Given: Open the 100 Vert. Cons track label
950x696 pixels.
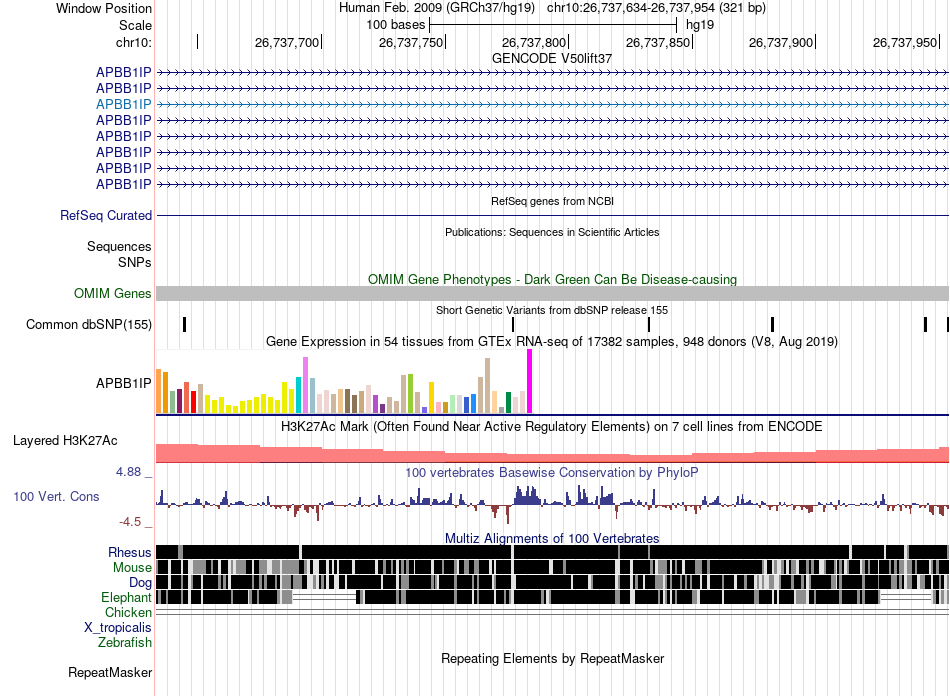Looking at the screenshot, I should [56, 497].
